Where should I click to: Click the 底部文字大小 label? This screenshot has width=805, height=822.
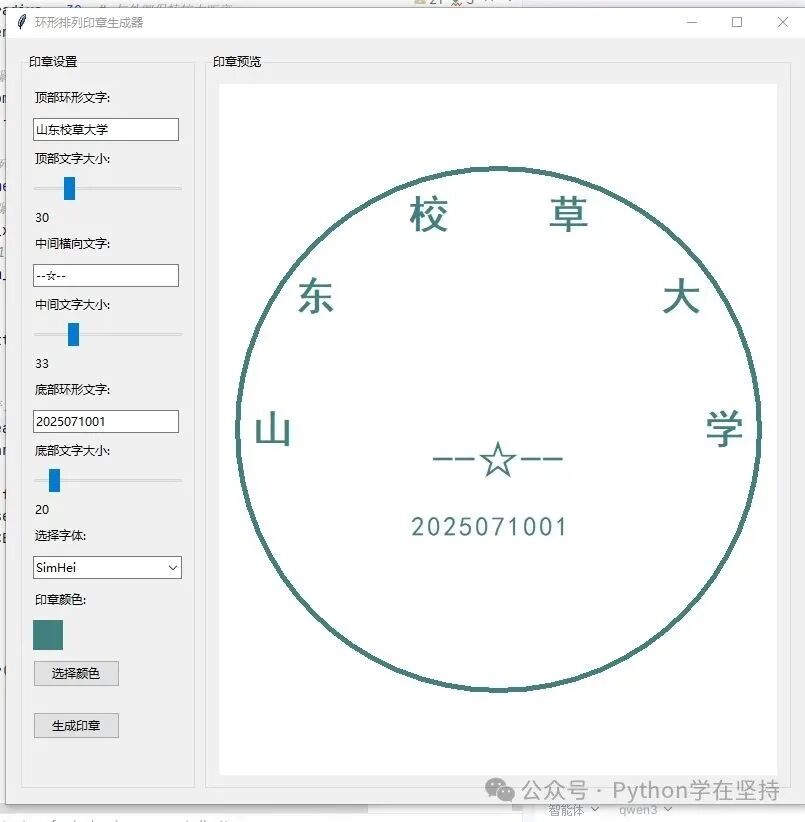pyautogui.click(x=72, y=451)
